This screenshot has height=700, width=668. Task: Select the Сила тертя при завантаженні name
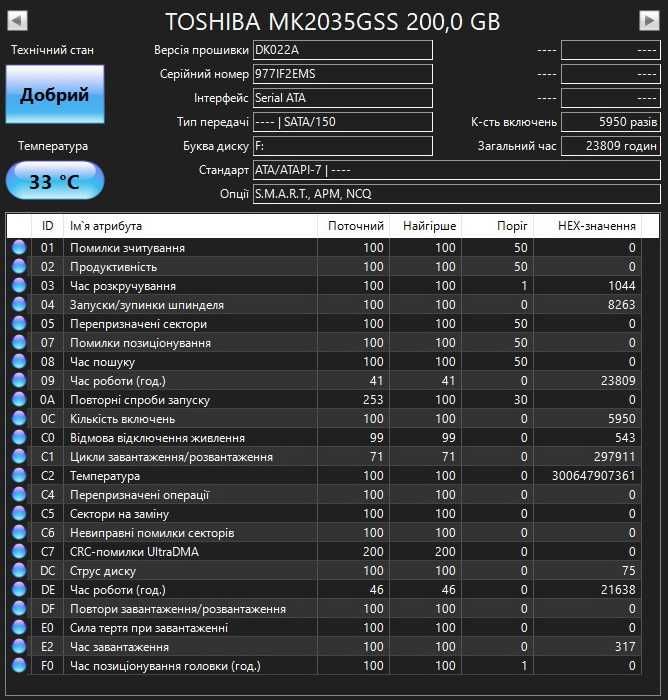pos(149,628)
